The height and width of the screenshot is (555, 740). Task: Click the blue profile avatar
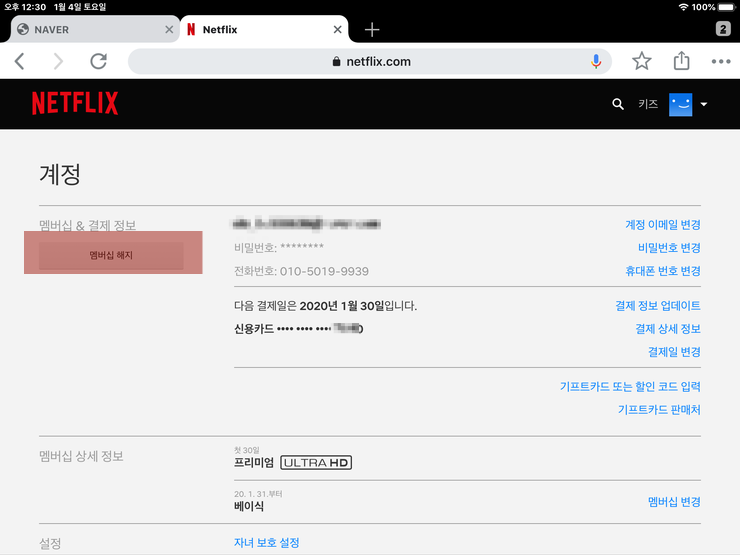tap(681, 104)
